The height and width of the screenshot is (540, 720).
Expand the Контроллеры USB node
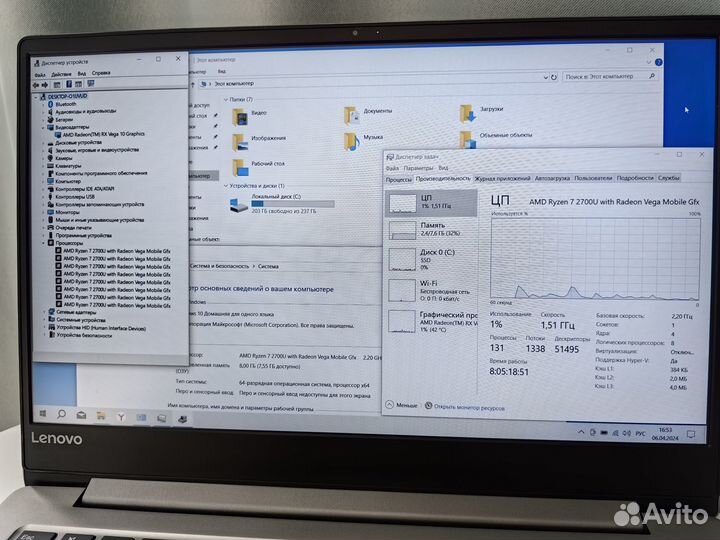[x=44, y=197]
